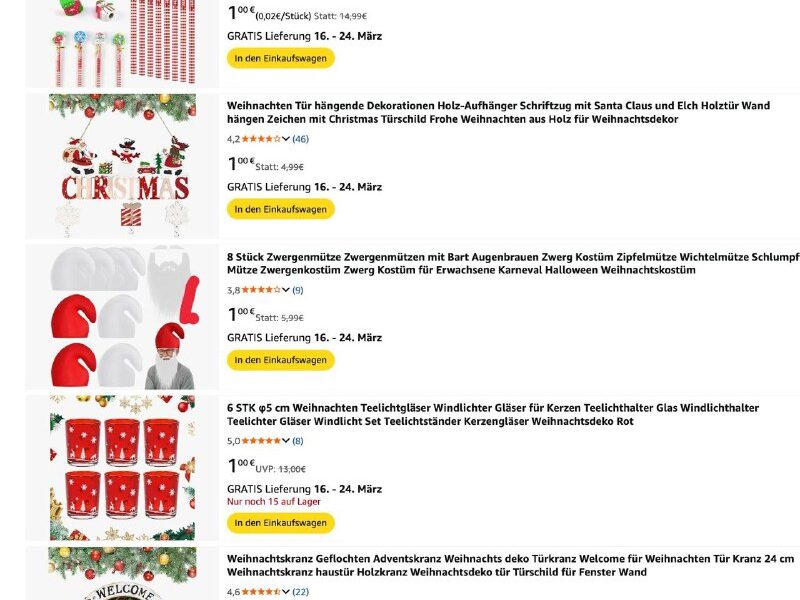
Task: Open the 9 reviews link
Action: click(298, 290)
